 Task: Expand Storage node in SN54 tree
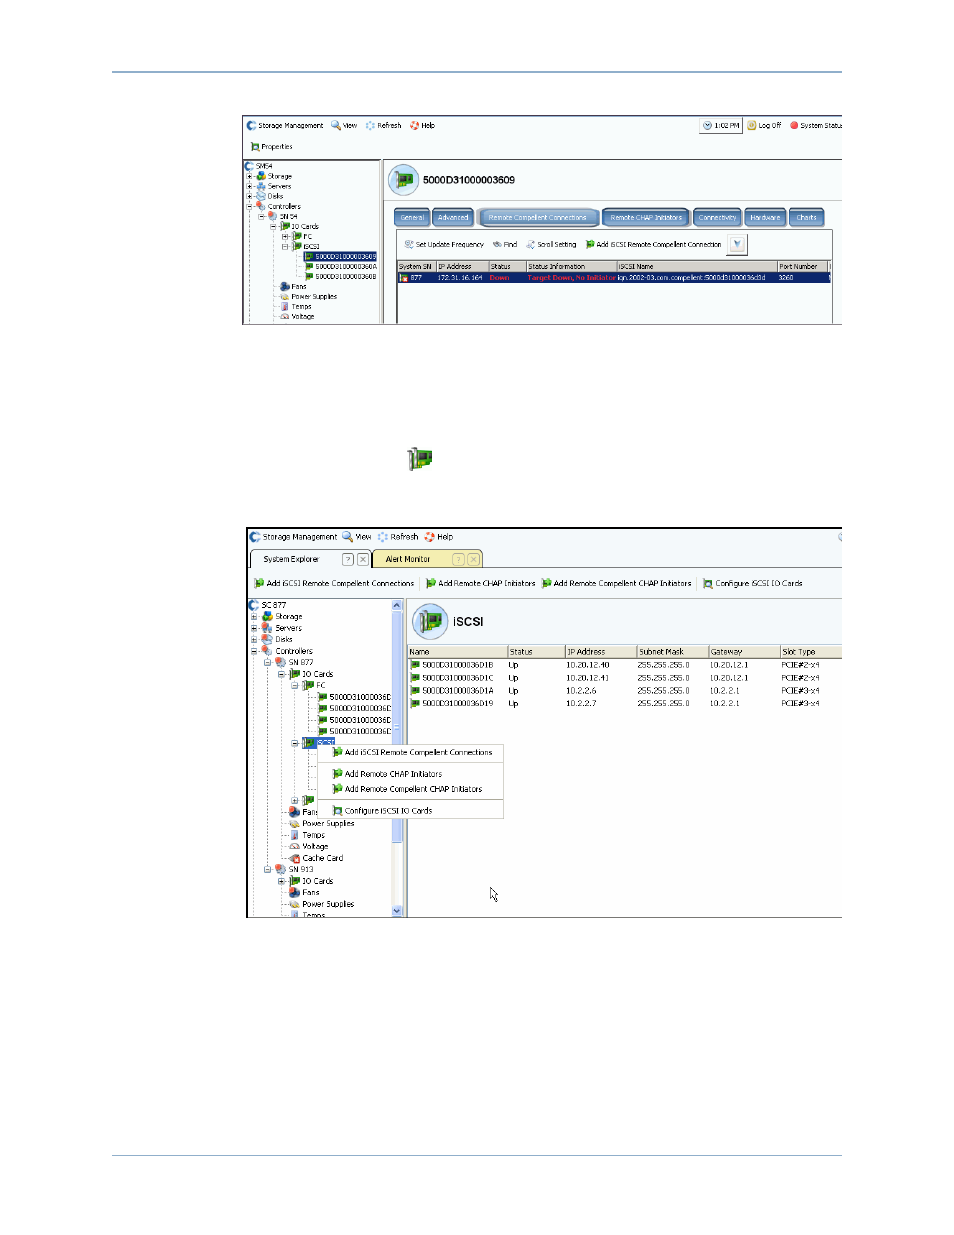point(250,177)
